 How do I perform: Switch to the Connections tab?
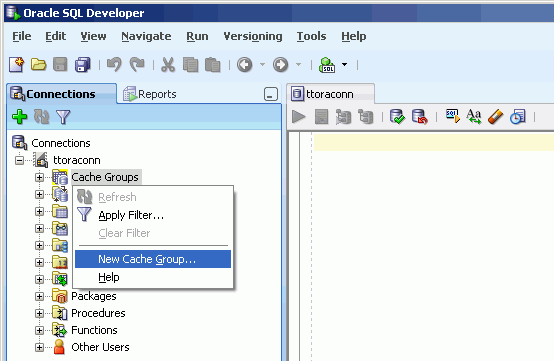pos(61,94)
